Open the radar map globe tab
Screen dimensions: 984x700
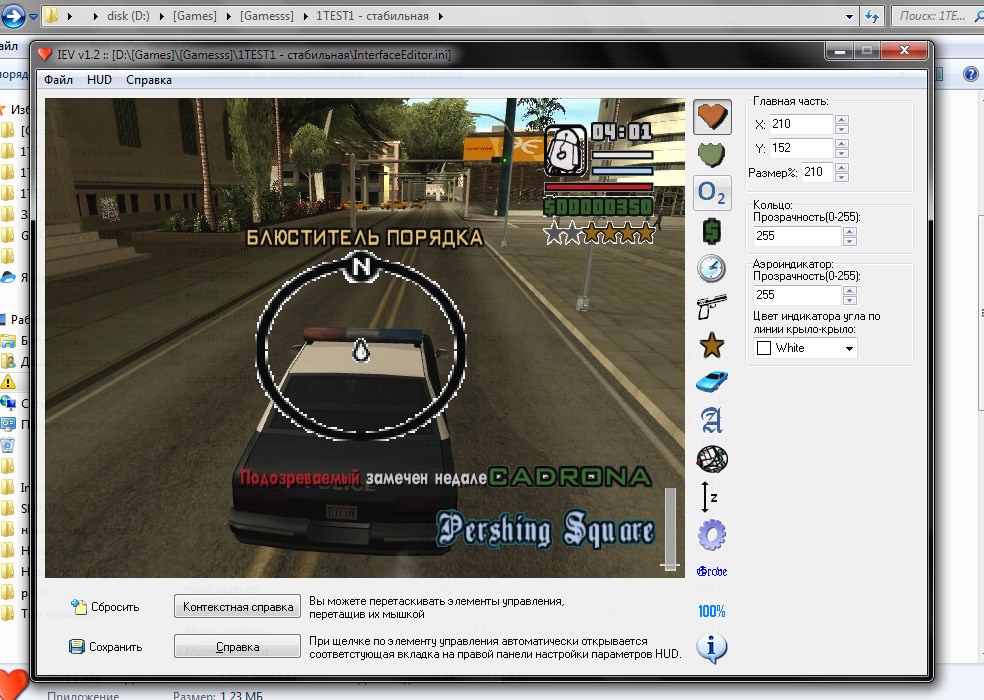pyautogui.click(x=712, y=459)
